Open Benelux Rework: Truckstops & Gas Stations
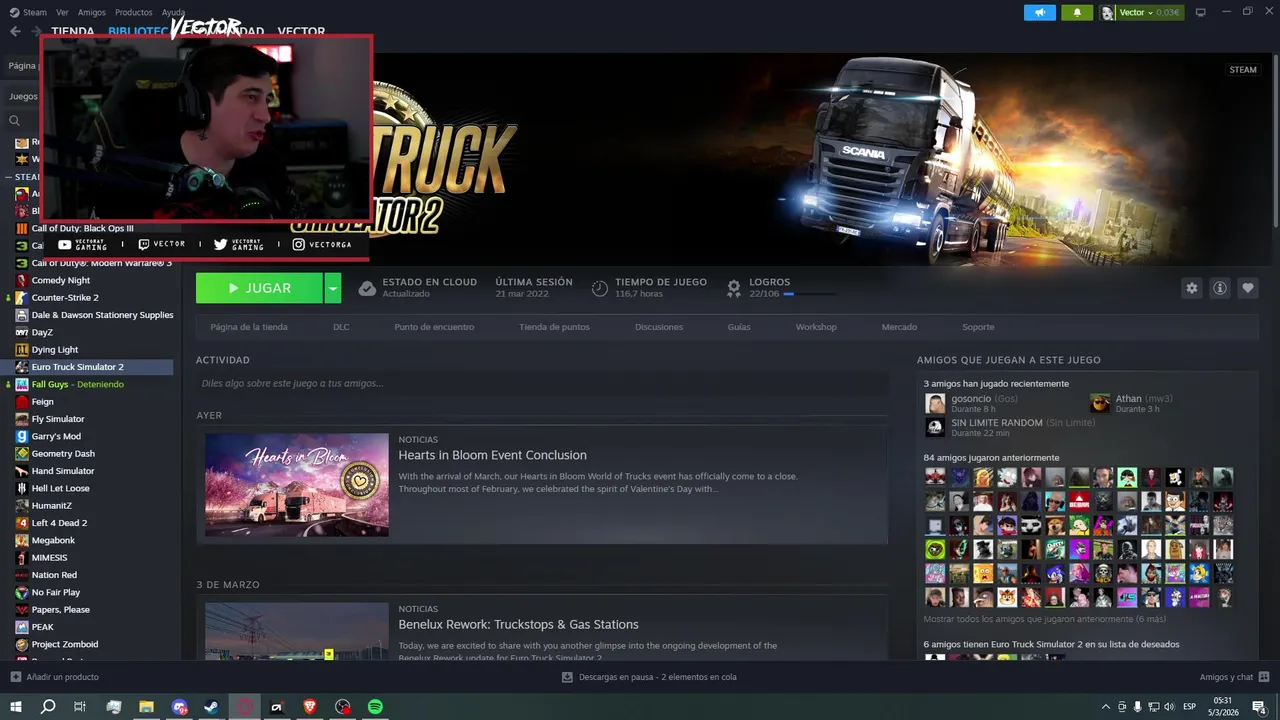Viewport: 1280px width, 720px height. (518, 624)
